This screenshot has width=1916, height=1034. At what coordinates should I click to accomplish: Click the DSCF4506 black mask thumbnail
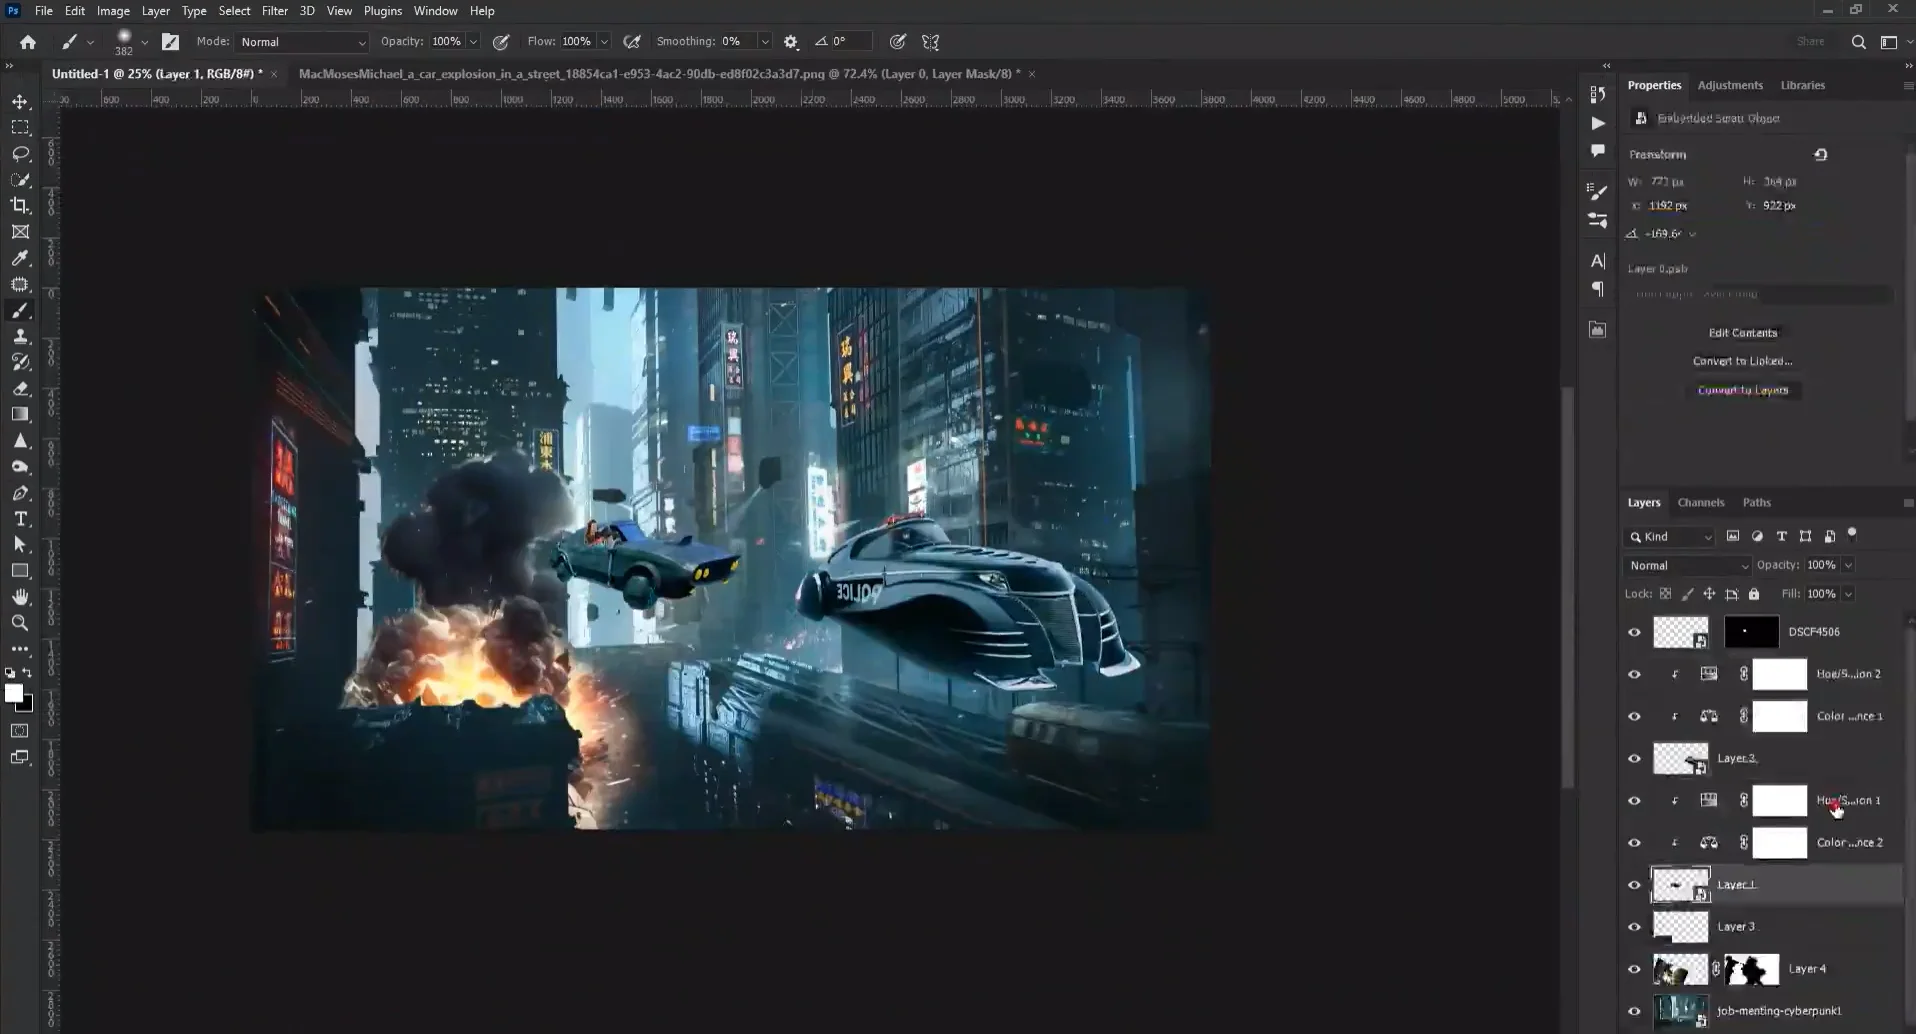[x=1751, y=632]
